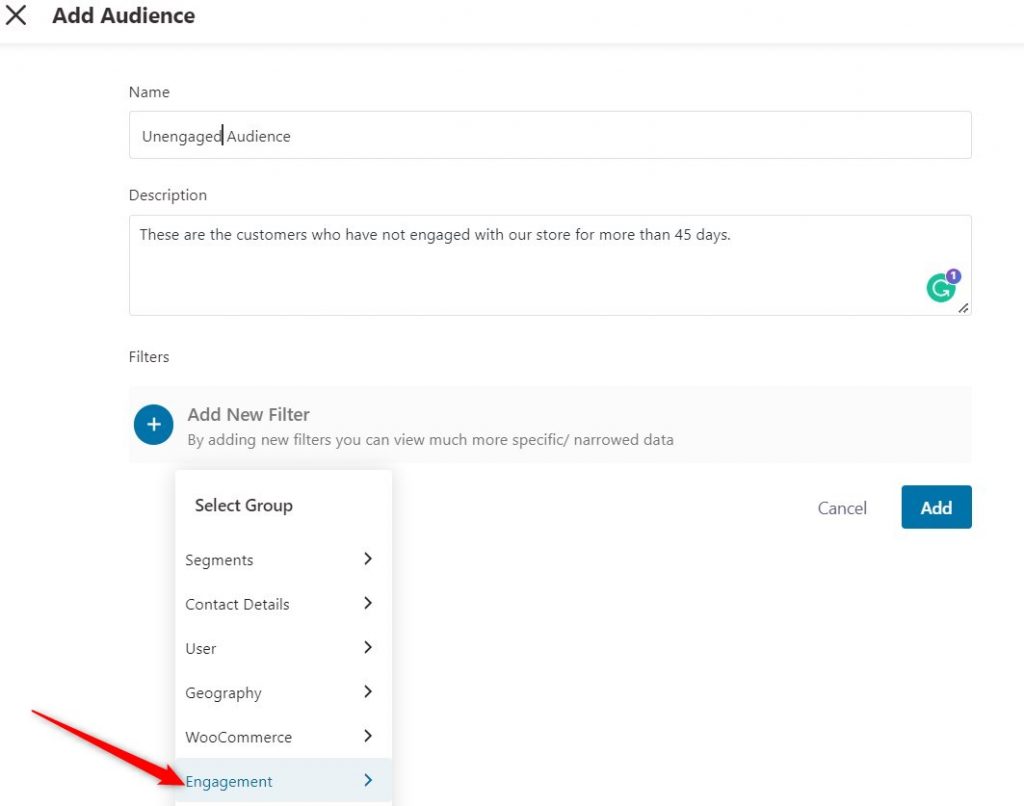The height and width of the screenshot is (806, 1024).
Task: Click the Description label
Action: click(x=168, y=195)
